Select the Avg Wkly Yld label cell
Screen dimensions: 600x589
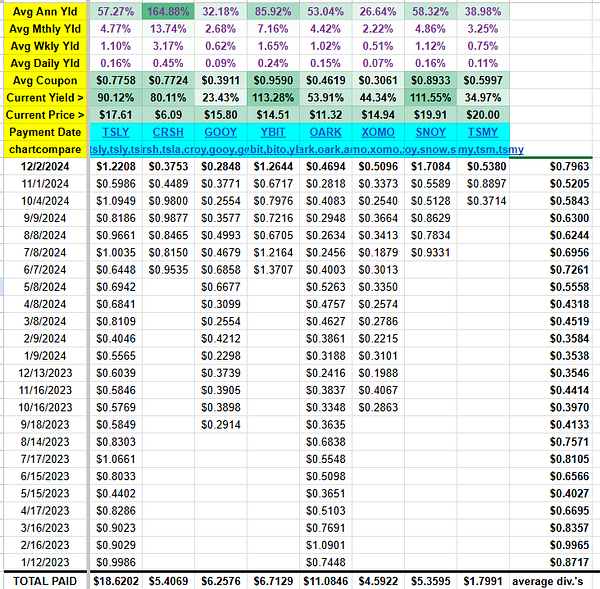point(45,46)
